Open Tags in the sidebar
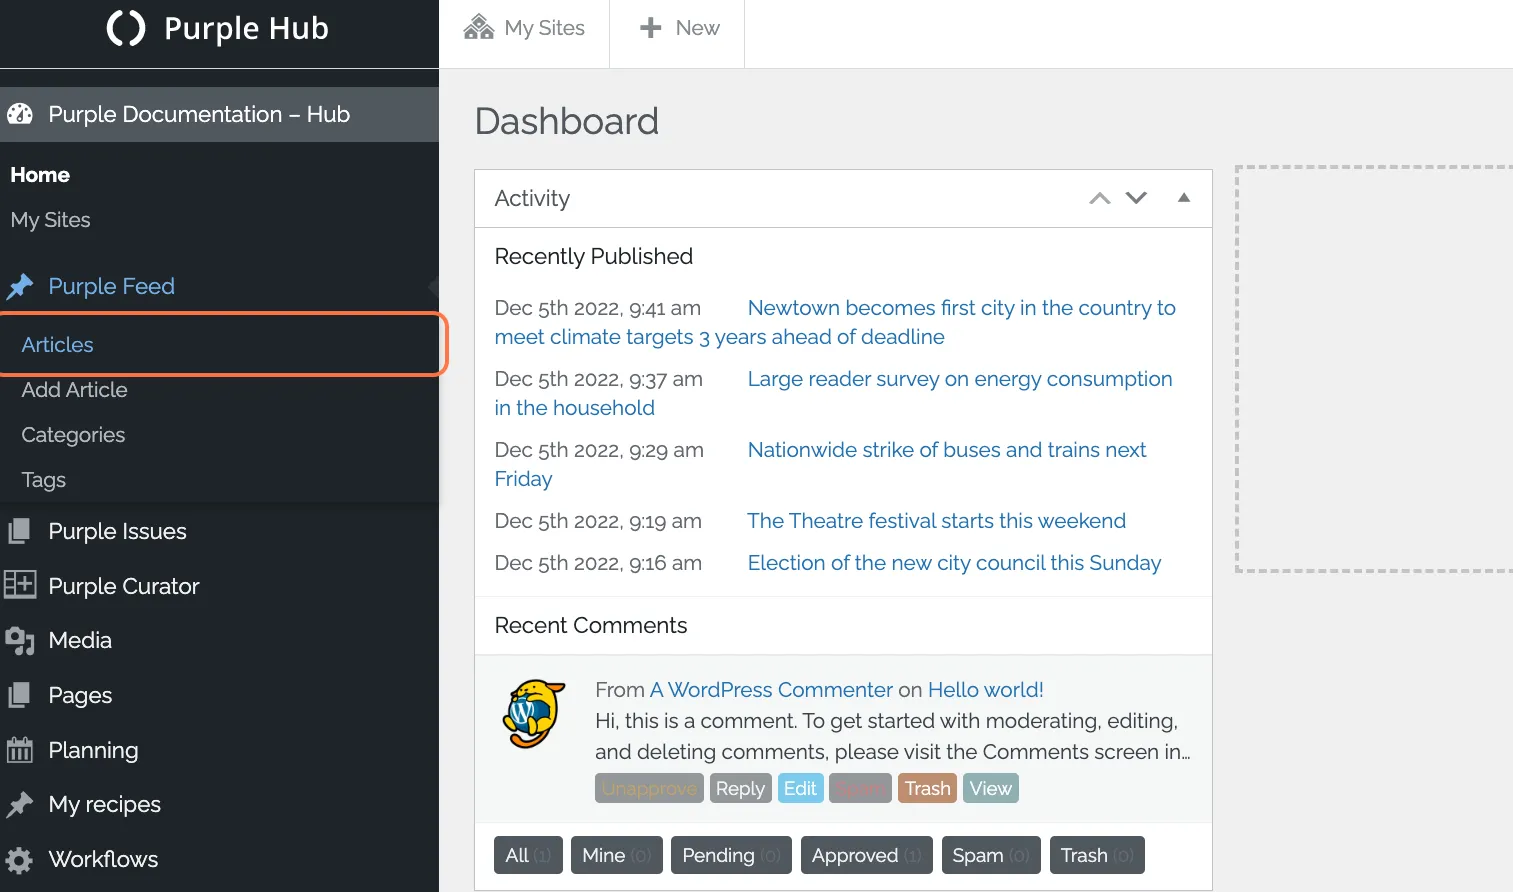This screenshot has height=892, width=1513. pyautogui.click(x=44, y=480)
